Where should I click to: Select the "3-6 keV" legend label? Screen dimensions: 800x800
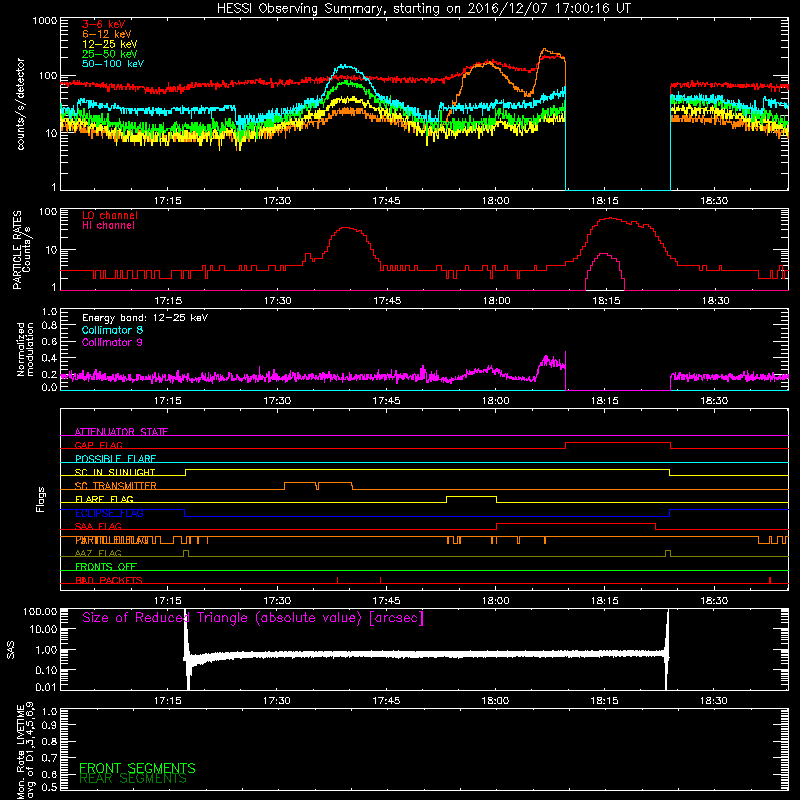click(x=104, y=24)
